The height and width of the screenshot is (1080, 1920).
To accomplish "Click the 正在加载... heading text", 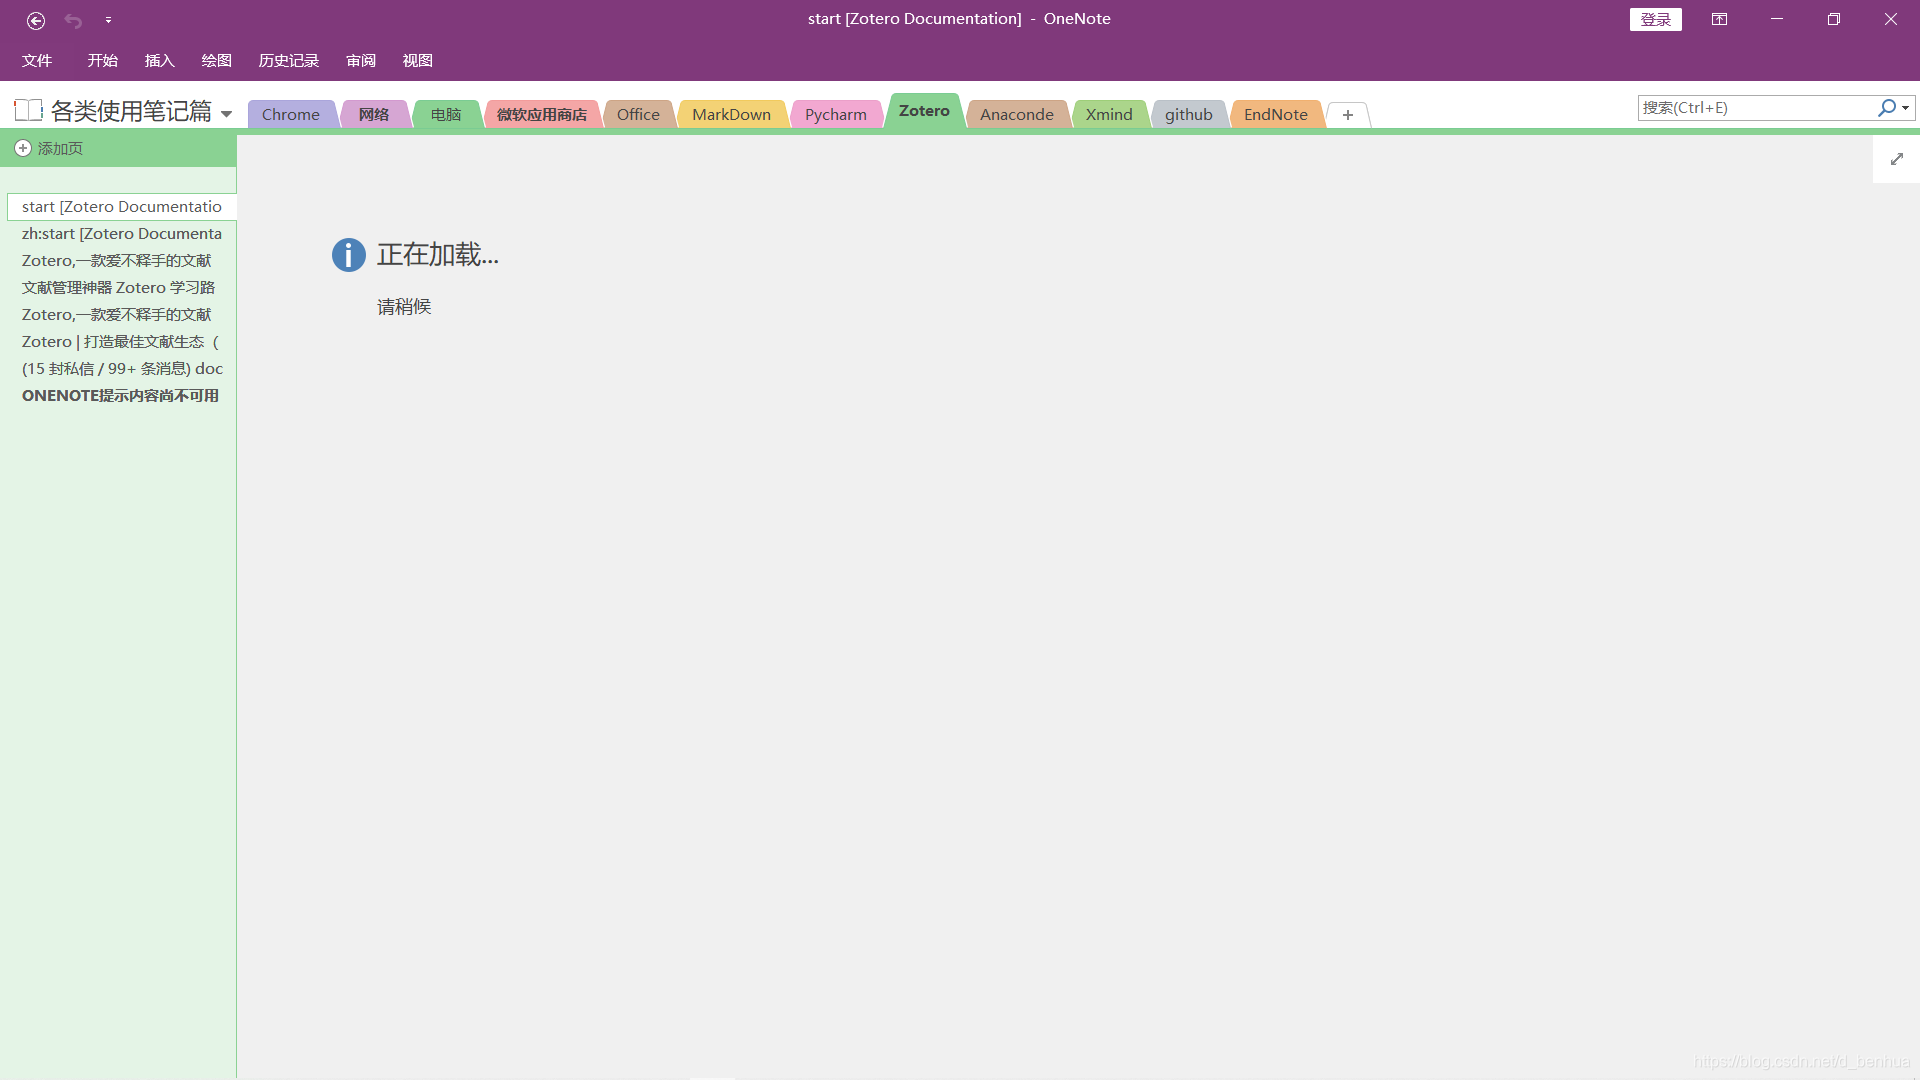I will pyautogui.click(x=438, y=255).
